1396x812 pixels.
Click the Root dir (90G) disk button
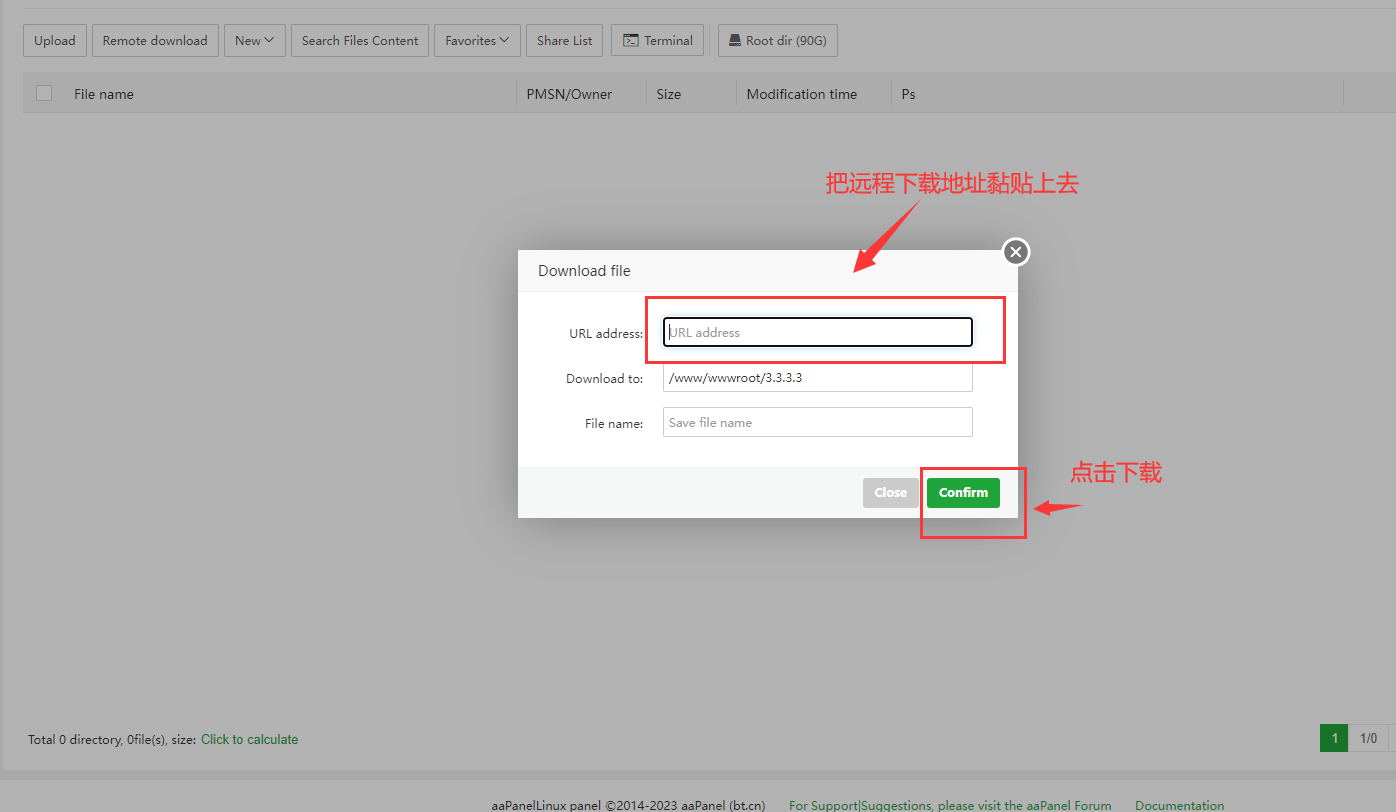pos(777,41)
